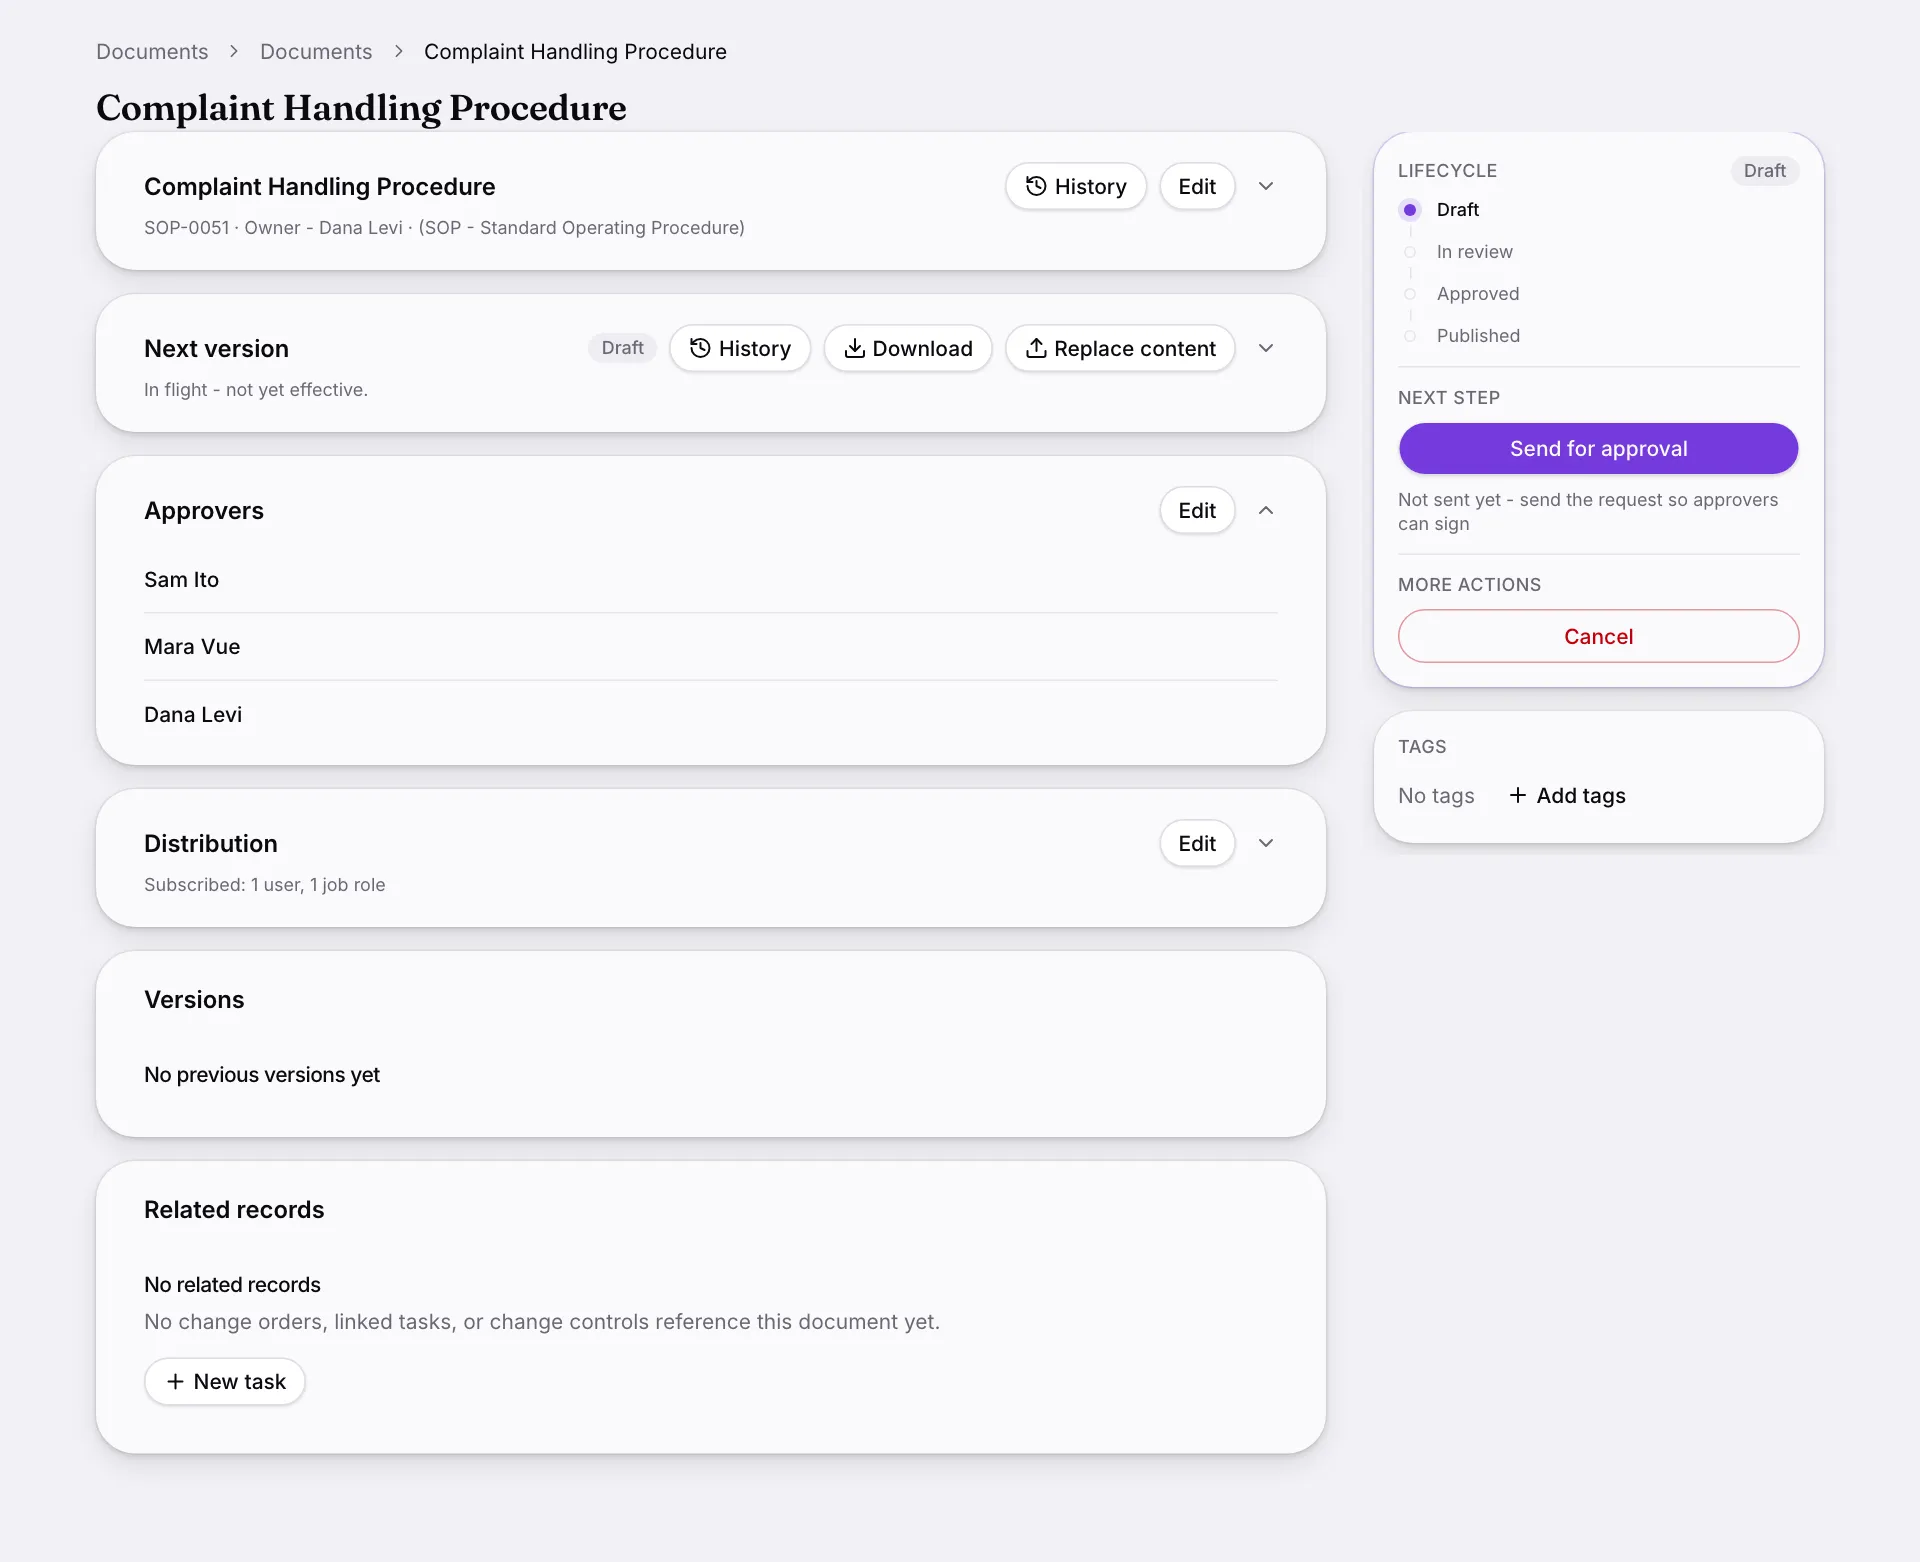Edit the Distribution settings

(x=1196, y=843)
